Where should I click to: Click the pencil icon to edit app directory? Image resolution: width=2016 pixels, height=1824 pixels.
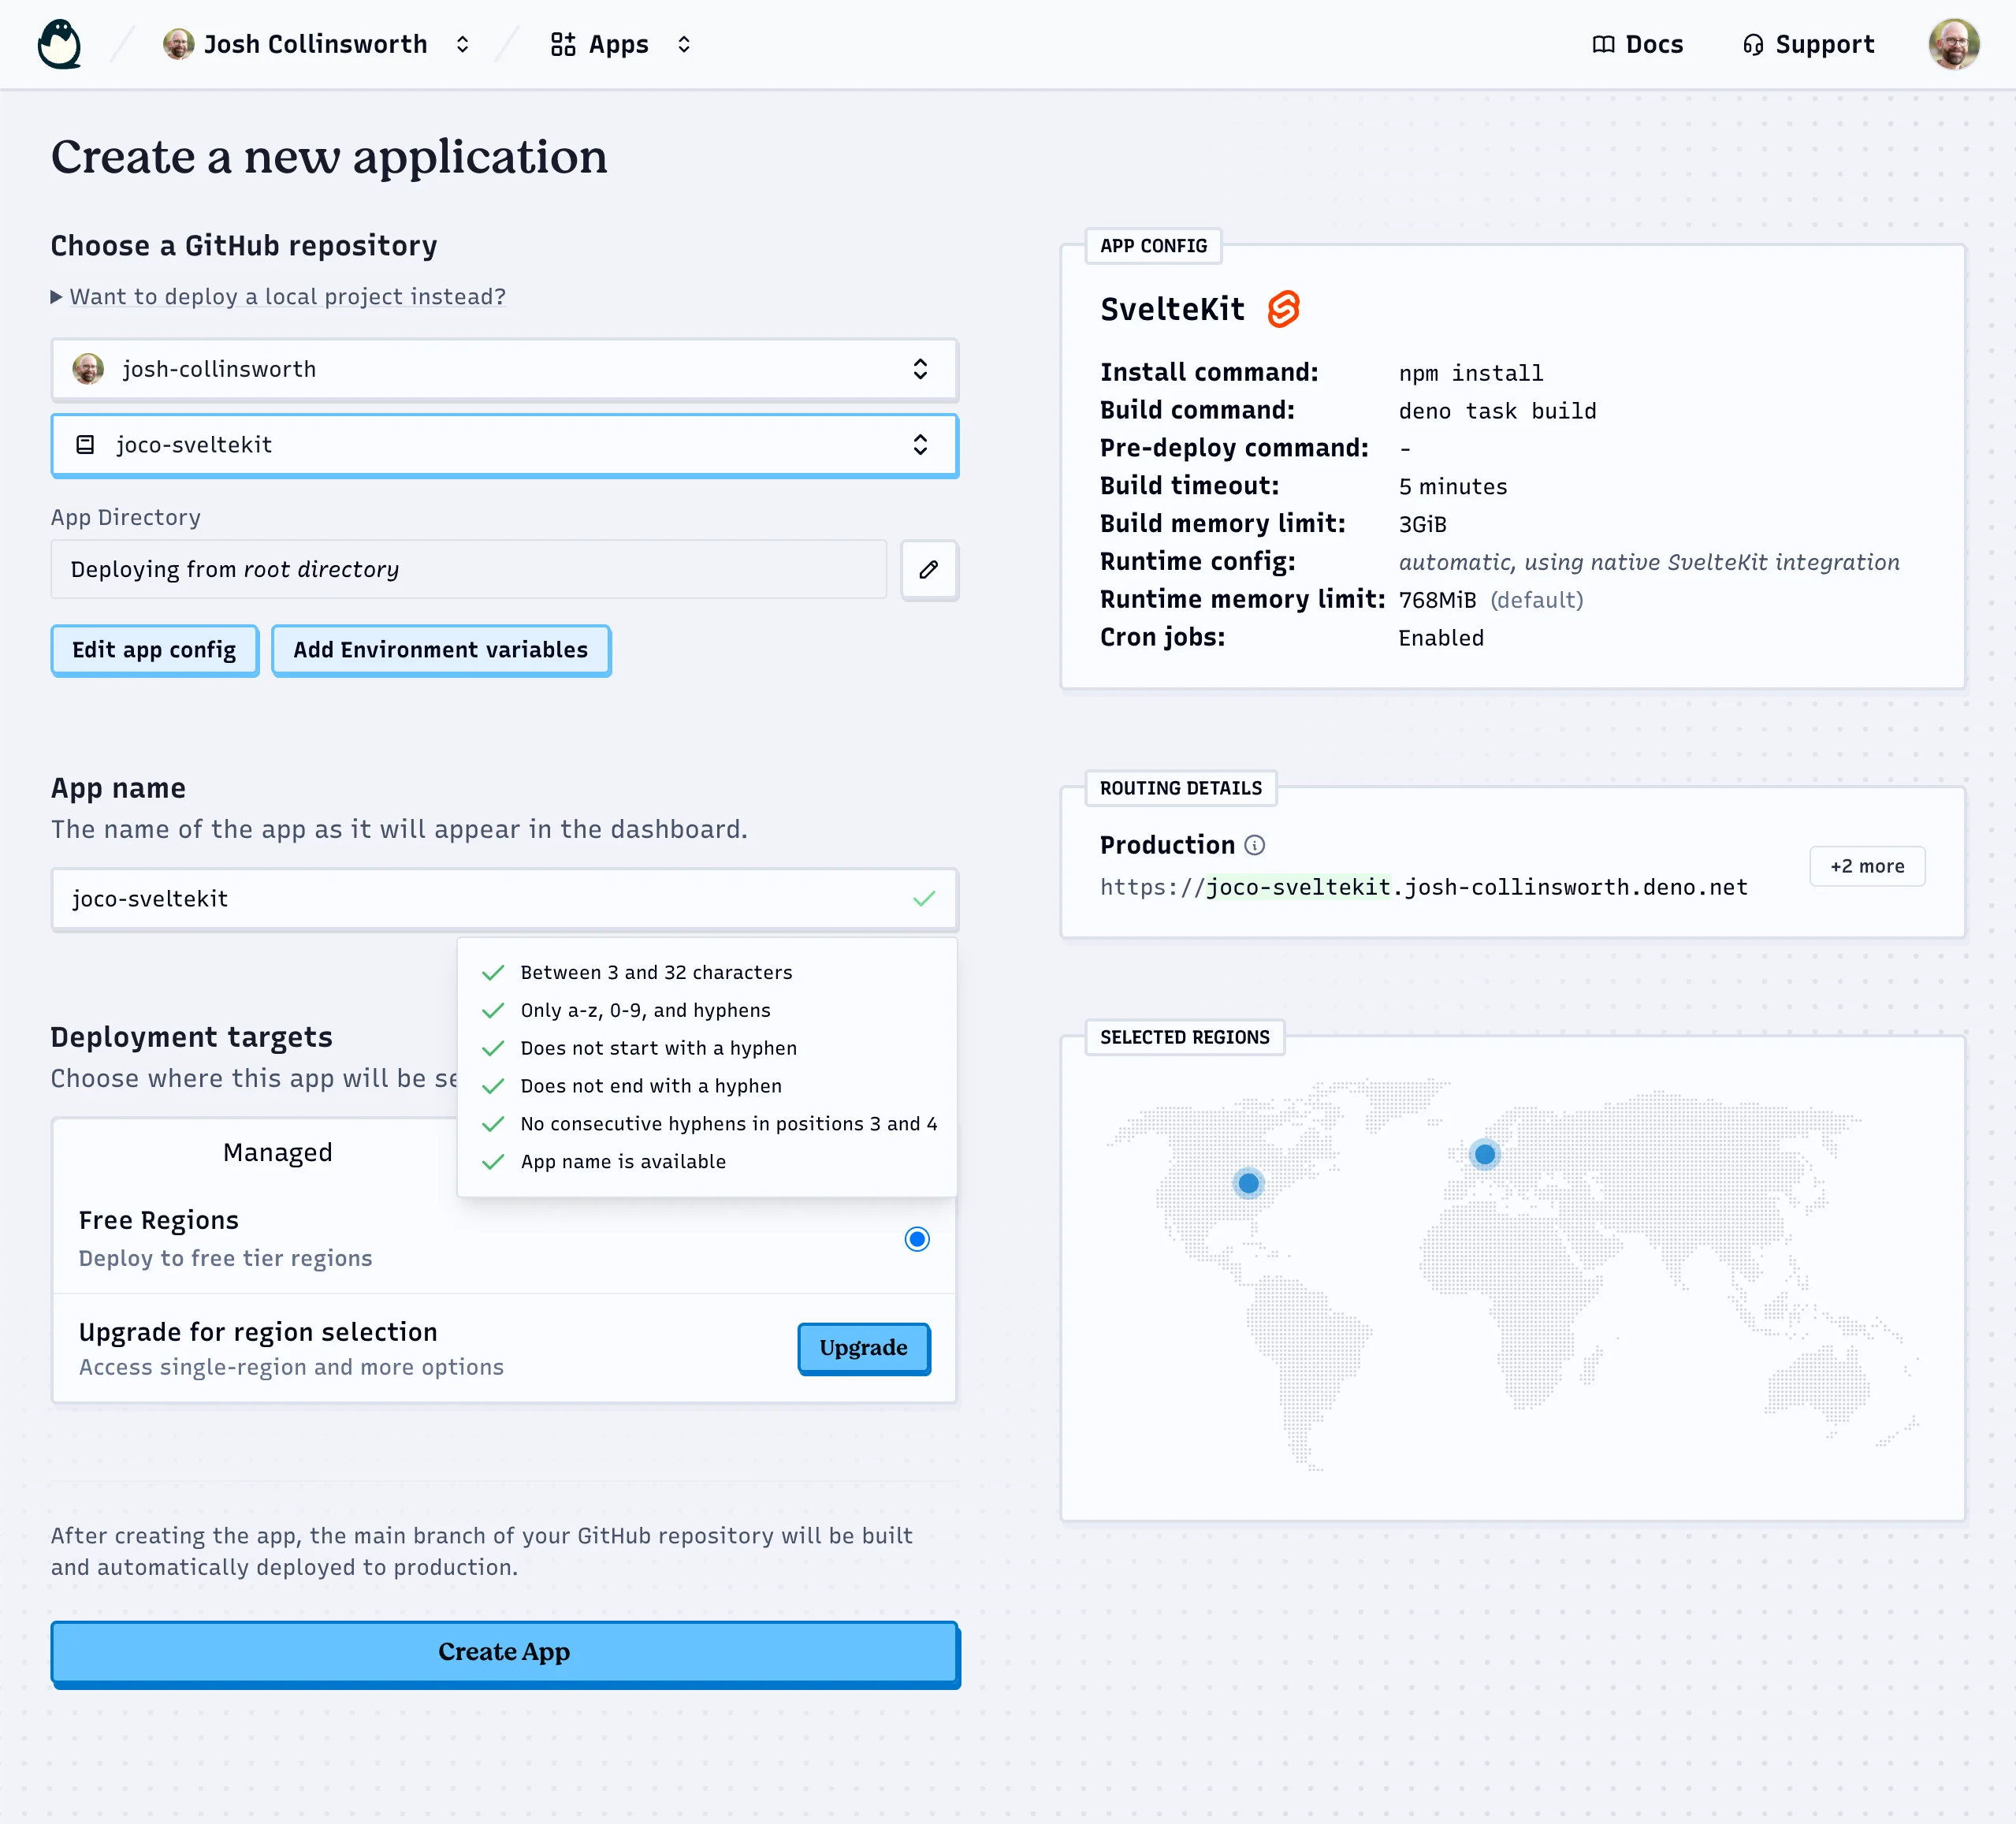click(929, 570)
